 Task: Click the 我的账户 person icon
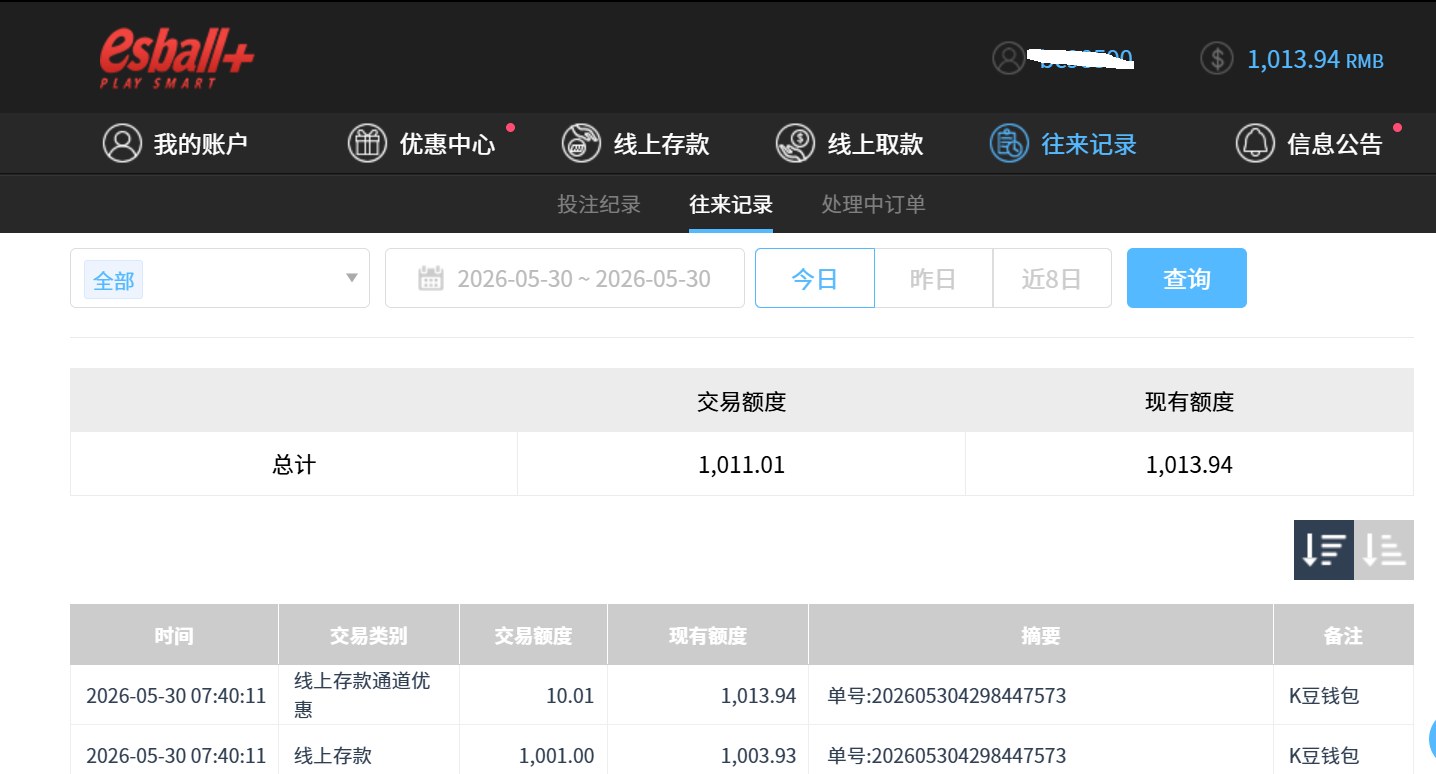pos(123,143)
